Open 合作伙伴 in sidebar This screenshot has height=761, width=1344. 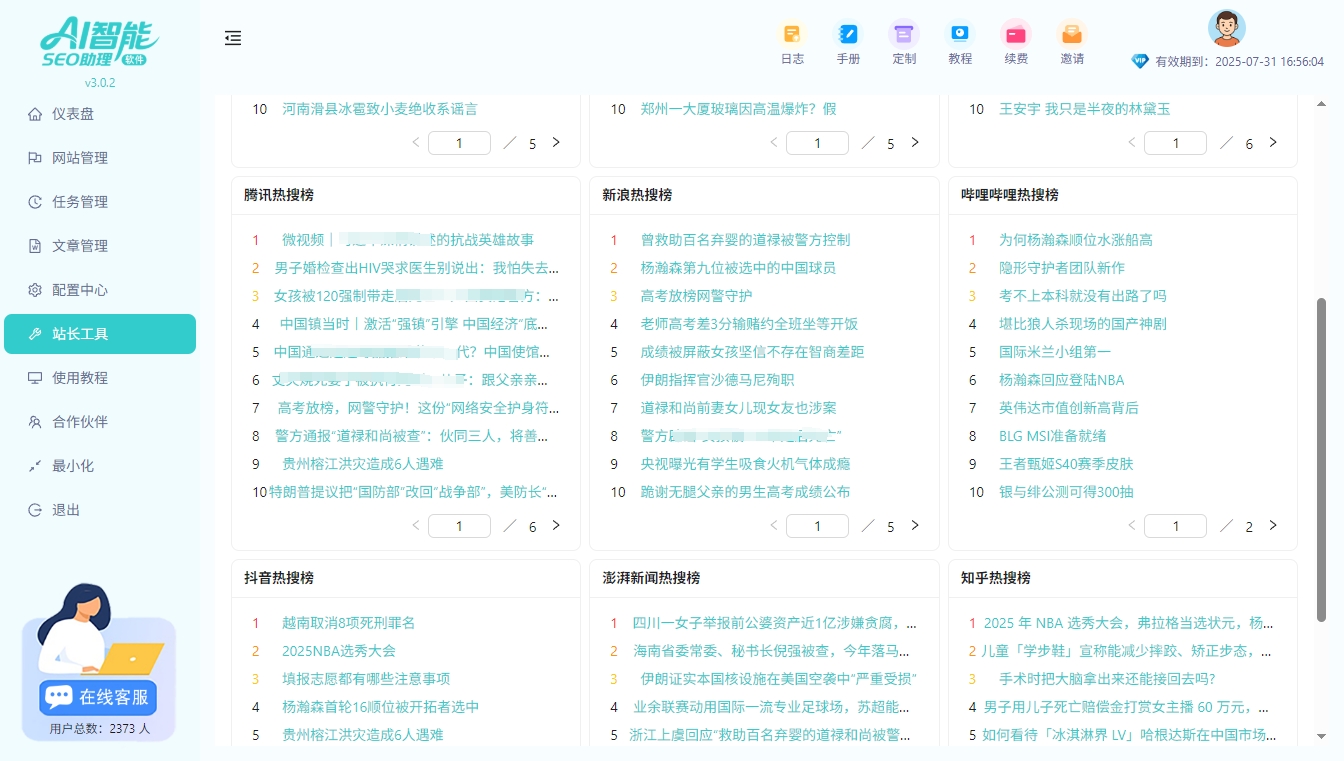pyautogui.click(x=100, y=422)
